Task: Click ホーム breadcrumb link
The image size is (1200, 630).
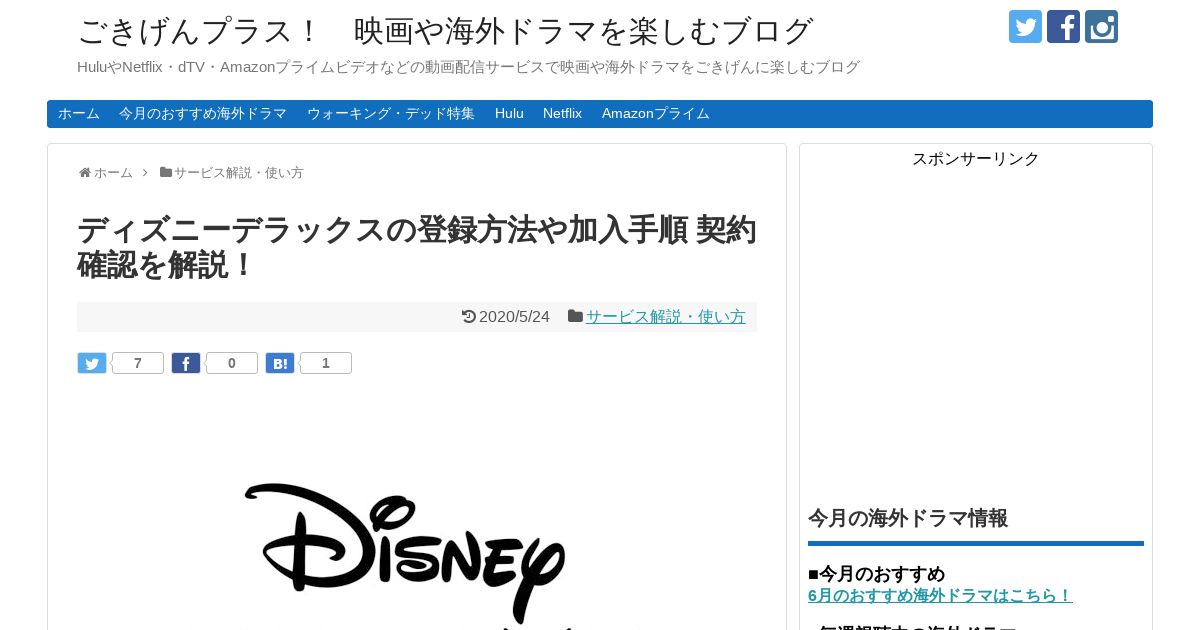Action: coord(113,172)
